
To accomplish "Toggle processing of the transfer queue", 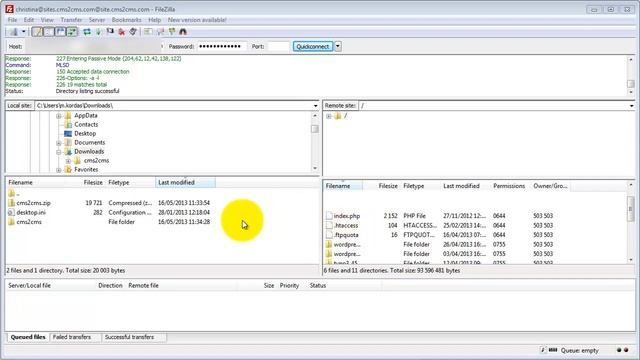I will (98, 32).
